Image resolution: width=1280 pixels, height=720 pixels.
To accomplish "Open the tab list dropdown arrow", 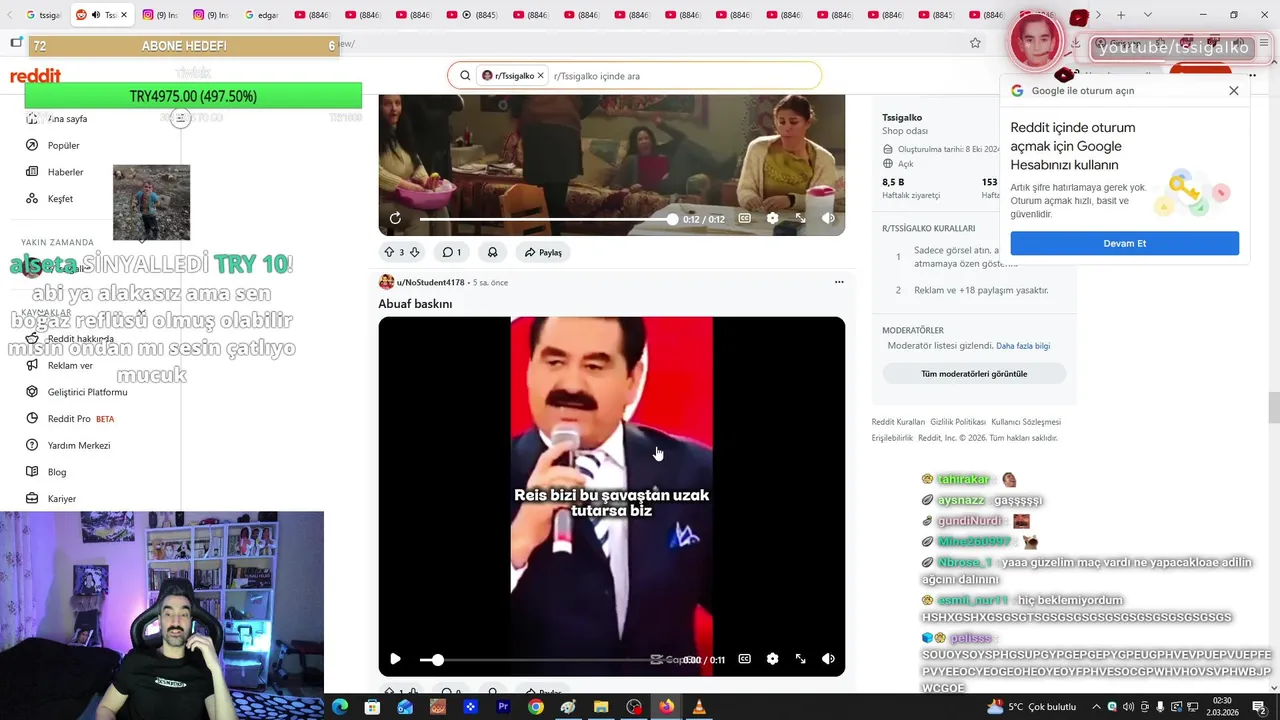I will point(1148,15).
